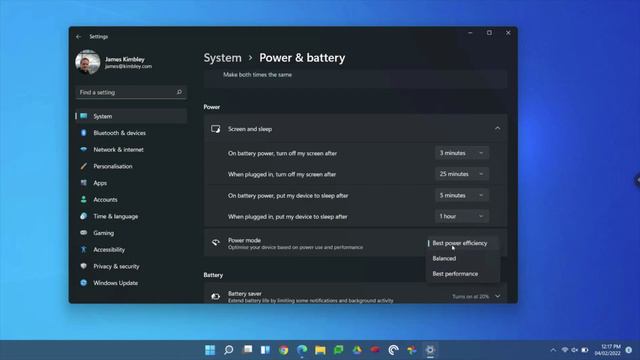This screenshot has height=360, width=640.
Task: Click the Power mode gauge icon
Action: click(x=216, y=243)
